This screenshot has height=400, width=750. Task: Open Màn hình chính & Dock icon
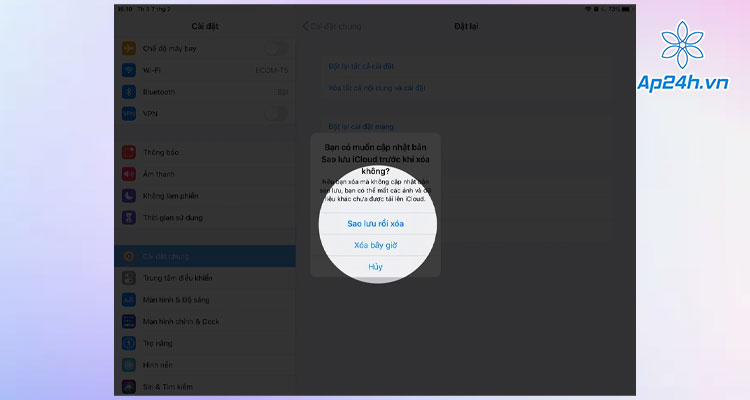pos(129,322)
